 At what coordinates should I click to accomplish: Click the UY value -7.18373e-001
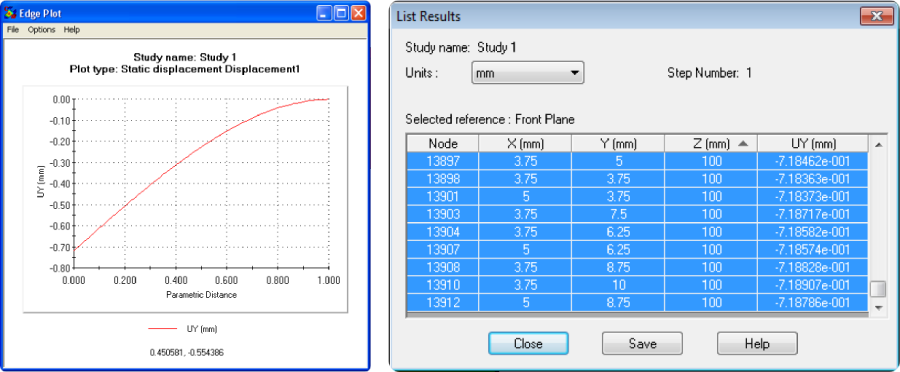(812, 197)
